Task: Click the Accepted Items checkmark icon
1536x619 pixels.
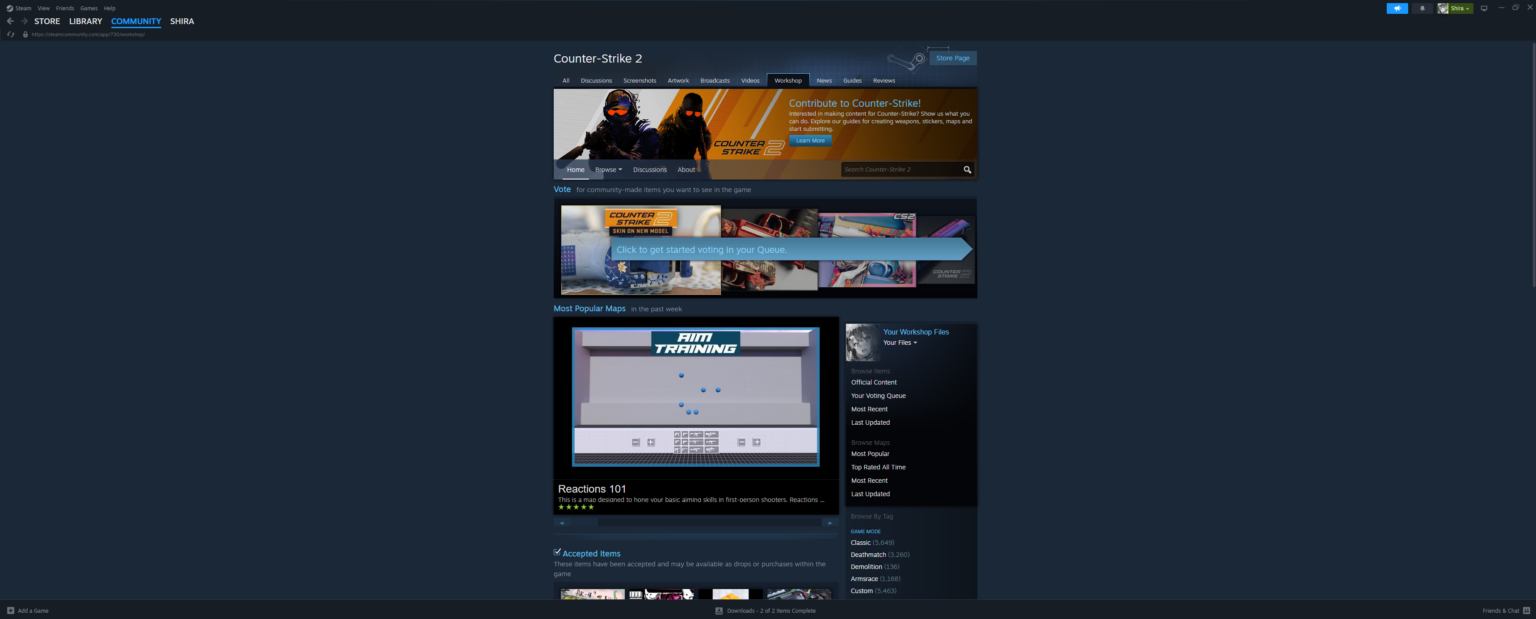Action: 557,552
